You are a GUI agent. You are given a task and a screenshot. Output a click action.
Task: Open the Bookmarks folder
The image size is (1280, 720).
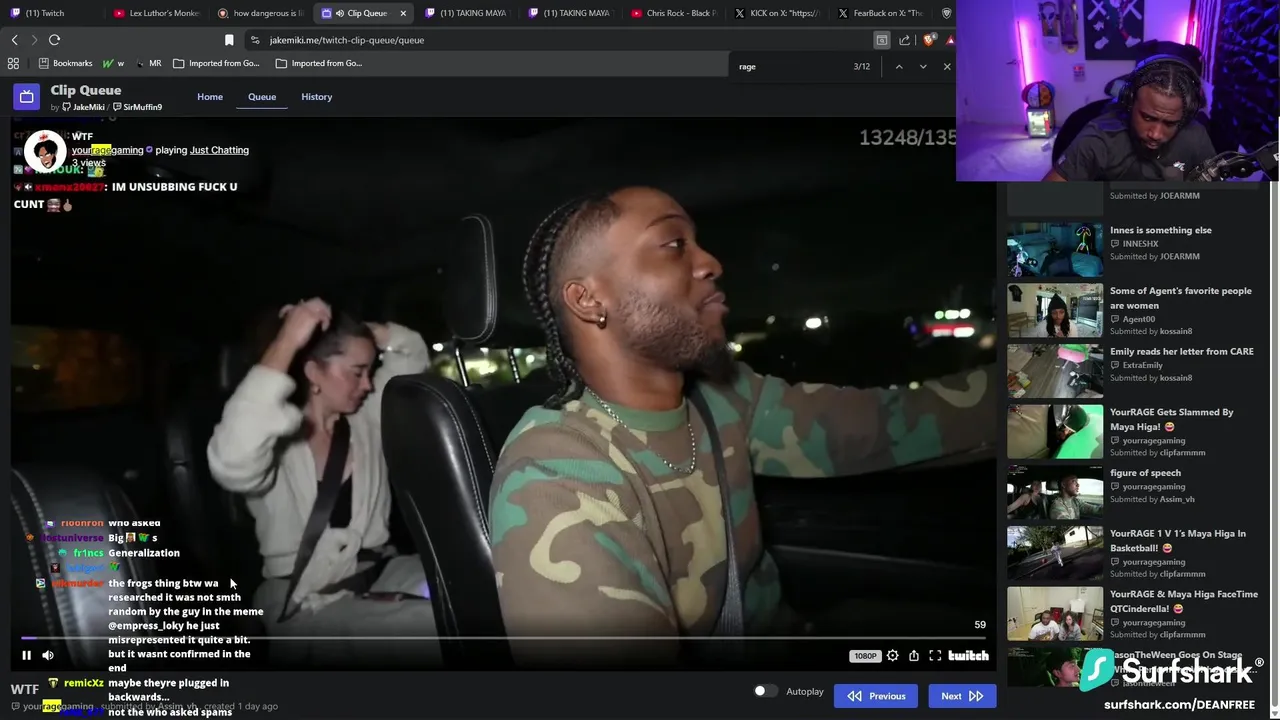pos(65,63)
